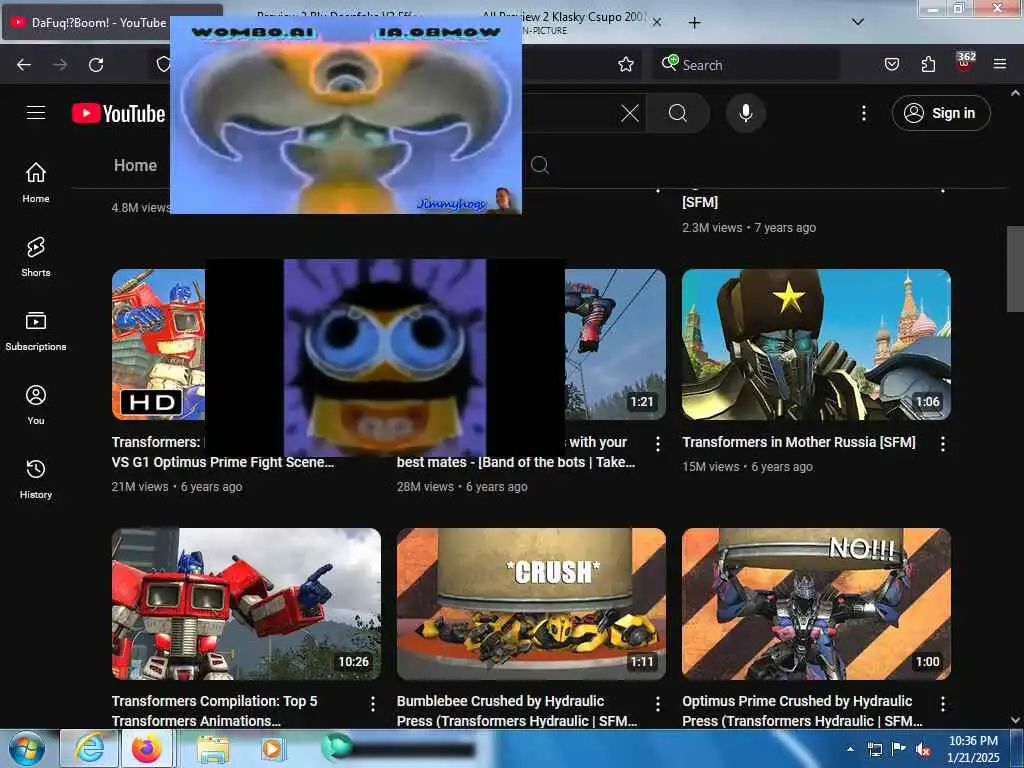Open the Optimus Prime Crushed by Hydraulic title
This screenshot has width=1024, height=768.
tap(803, 711)
